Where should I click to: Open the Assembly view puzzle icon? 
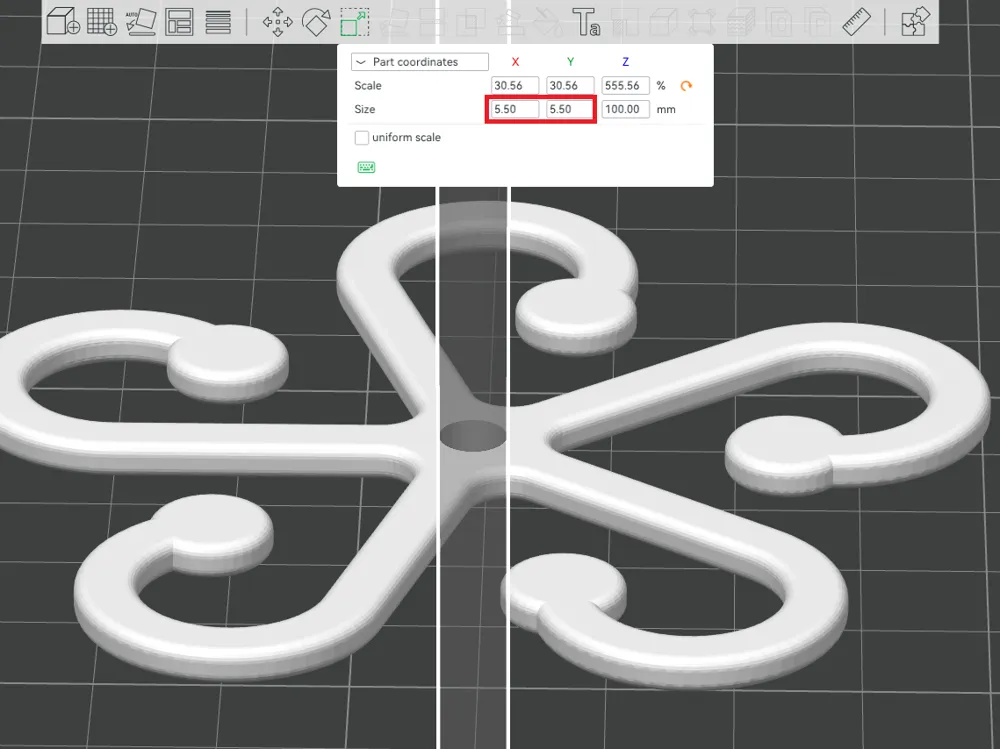[x=915, y=20]
